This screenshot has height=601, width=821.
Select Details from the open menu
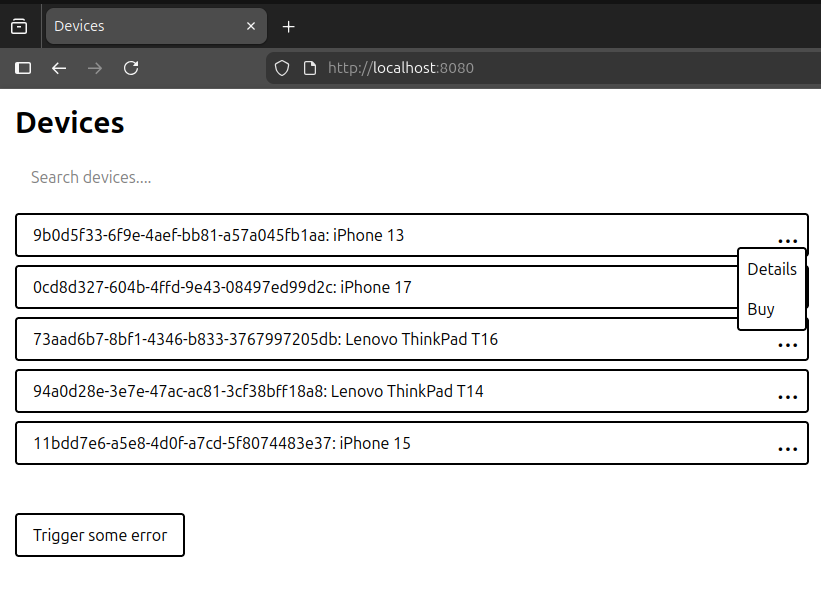[x=771, y=269]
